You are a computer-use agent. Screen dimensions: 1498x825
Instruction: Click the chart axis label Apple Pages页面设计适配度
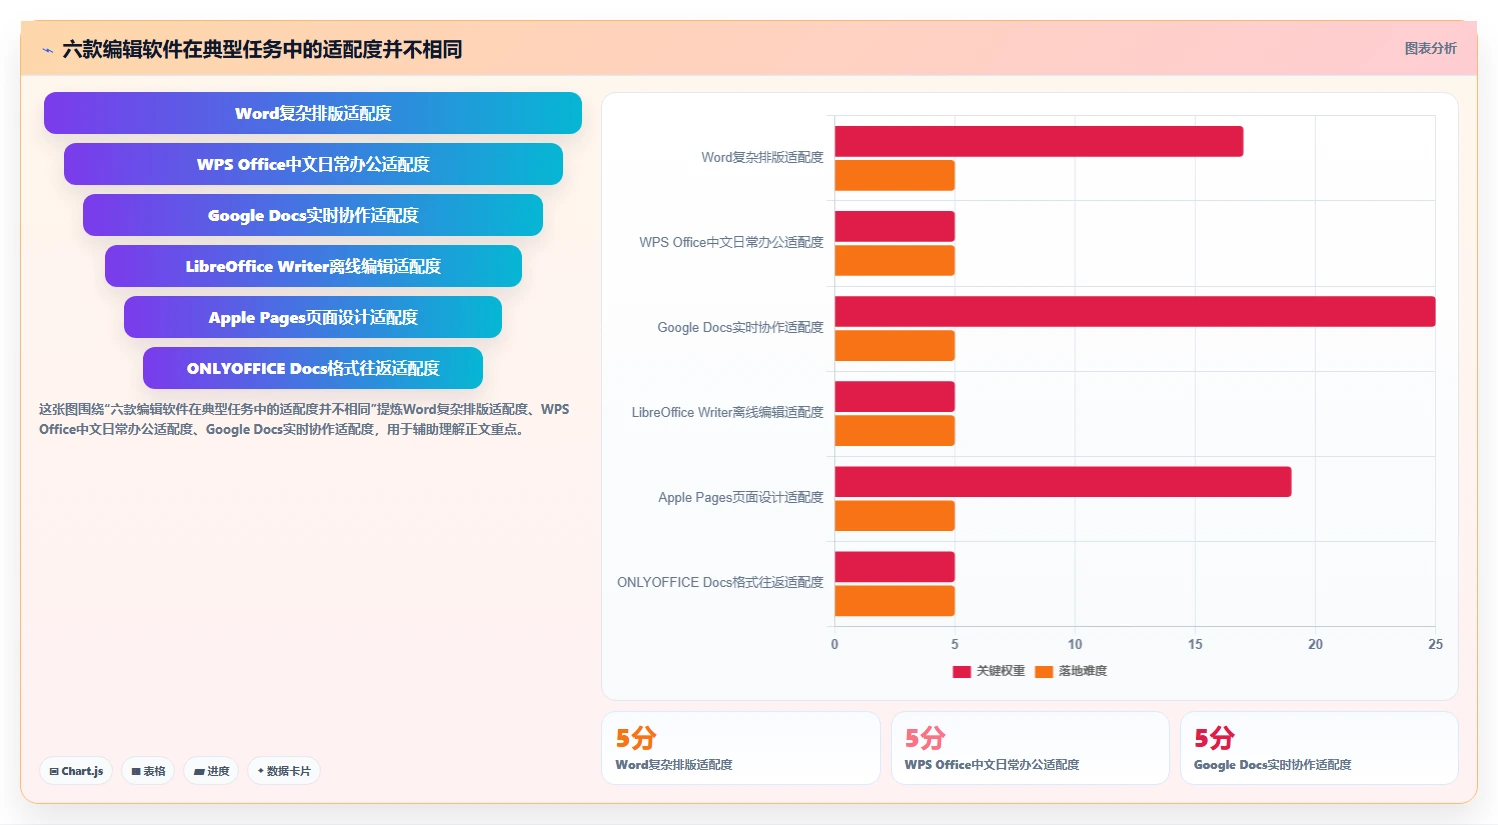(741, 497)
